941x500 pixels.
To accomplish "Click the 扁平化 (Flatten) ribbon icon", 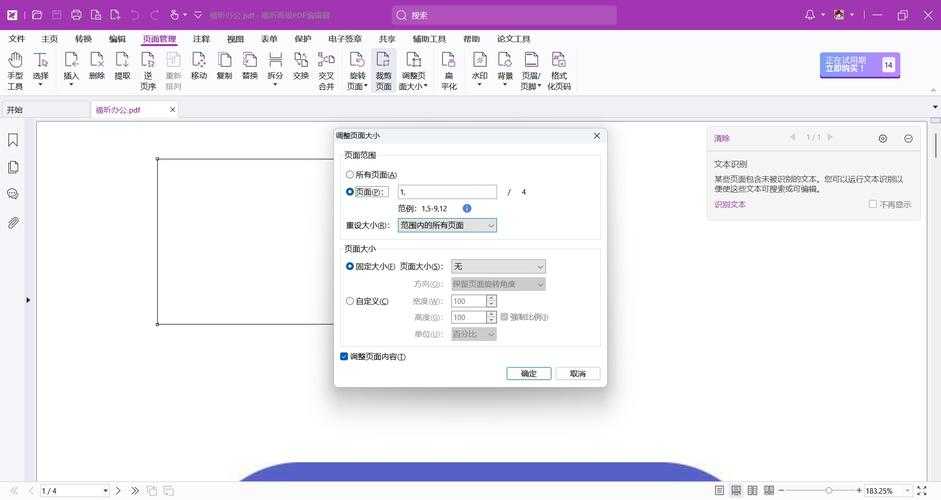I will tap(449, 70).
